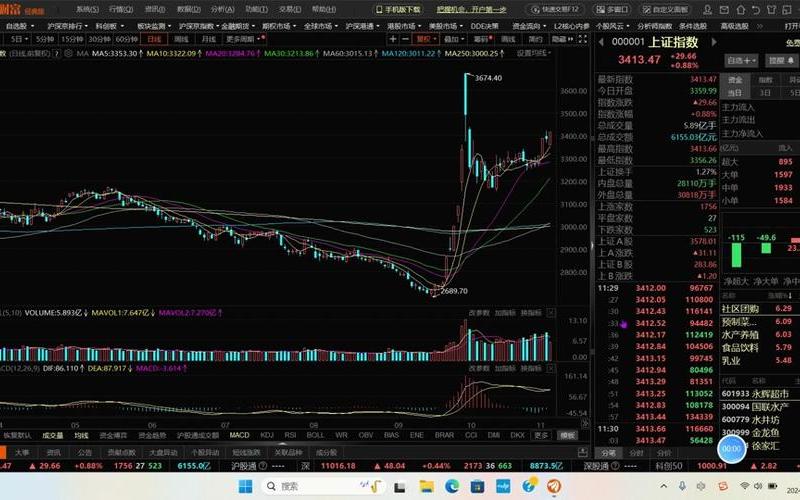Select MACD indicator tab
The height and width of the screenshot is (500, 800).
(x=239, y=435)
